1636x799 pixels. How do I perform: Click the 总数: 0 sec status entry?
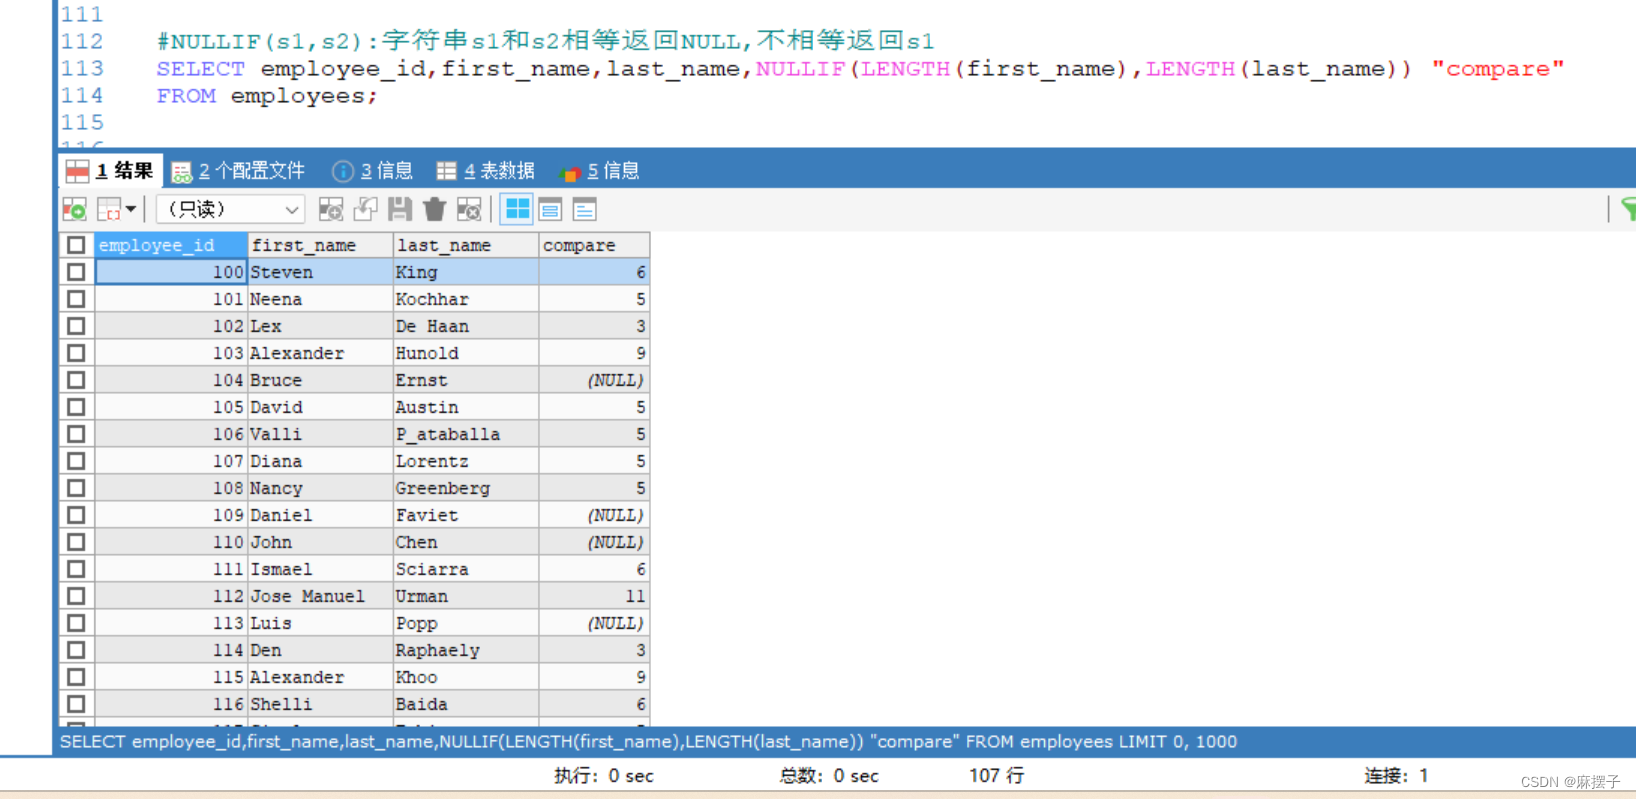click(x=829, y=776)
